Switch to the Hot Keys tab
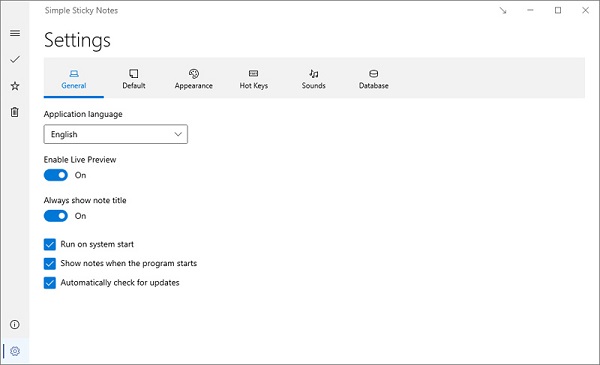The height and width of the screenshot is (365, 600). (253, 79)
